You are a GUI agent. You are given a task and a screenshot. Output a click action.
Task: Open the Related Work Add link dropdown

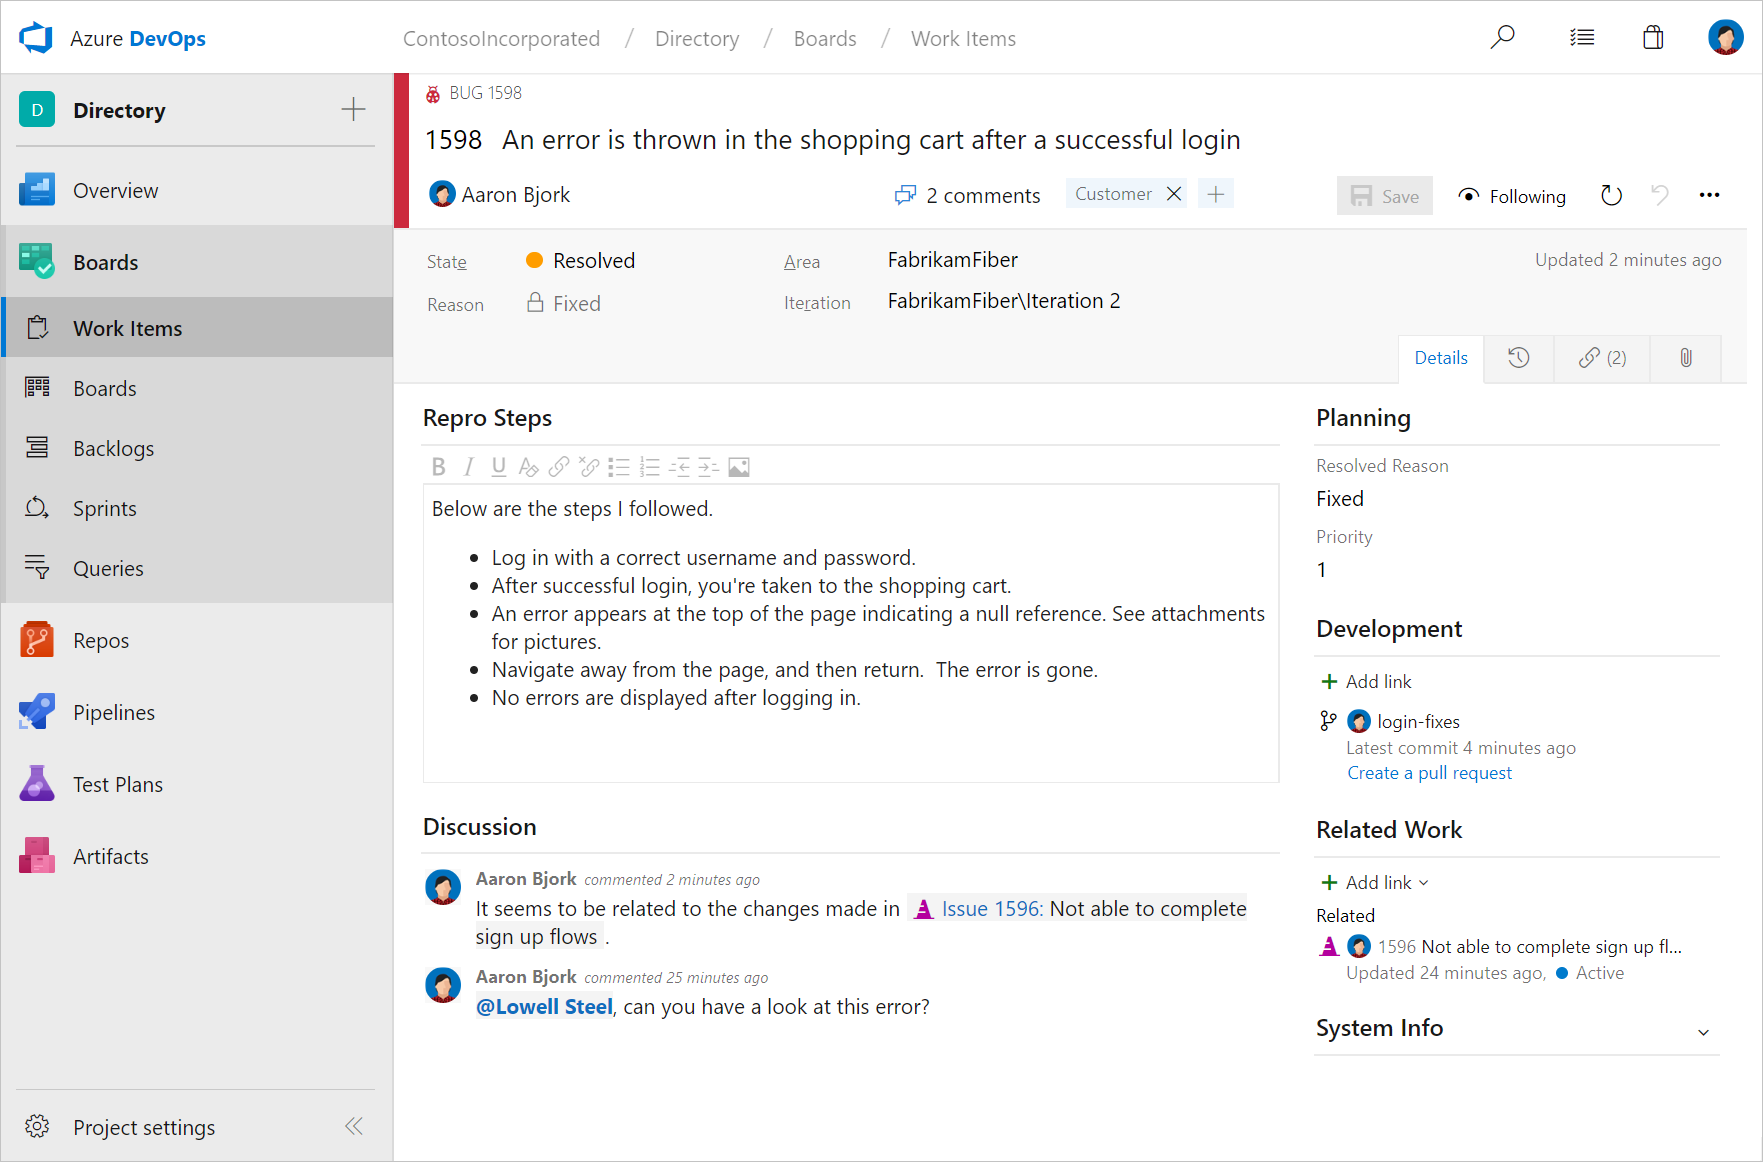(x=1375, y=882)
